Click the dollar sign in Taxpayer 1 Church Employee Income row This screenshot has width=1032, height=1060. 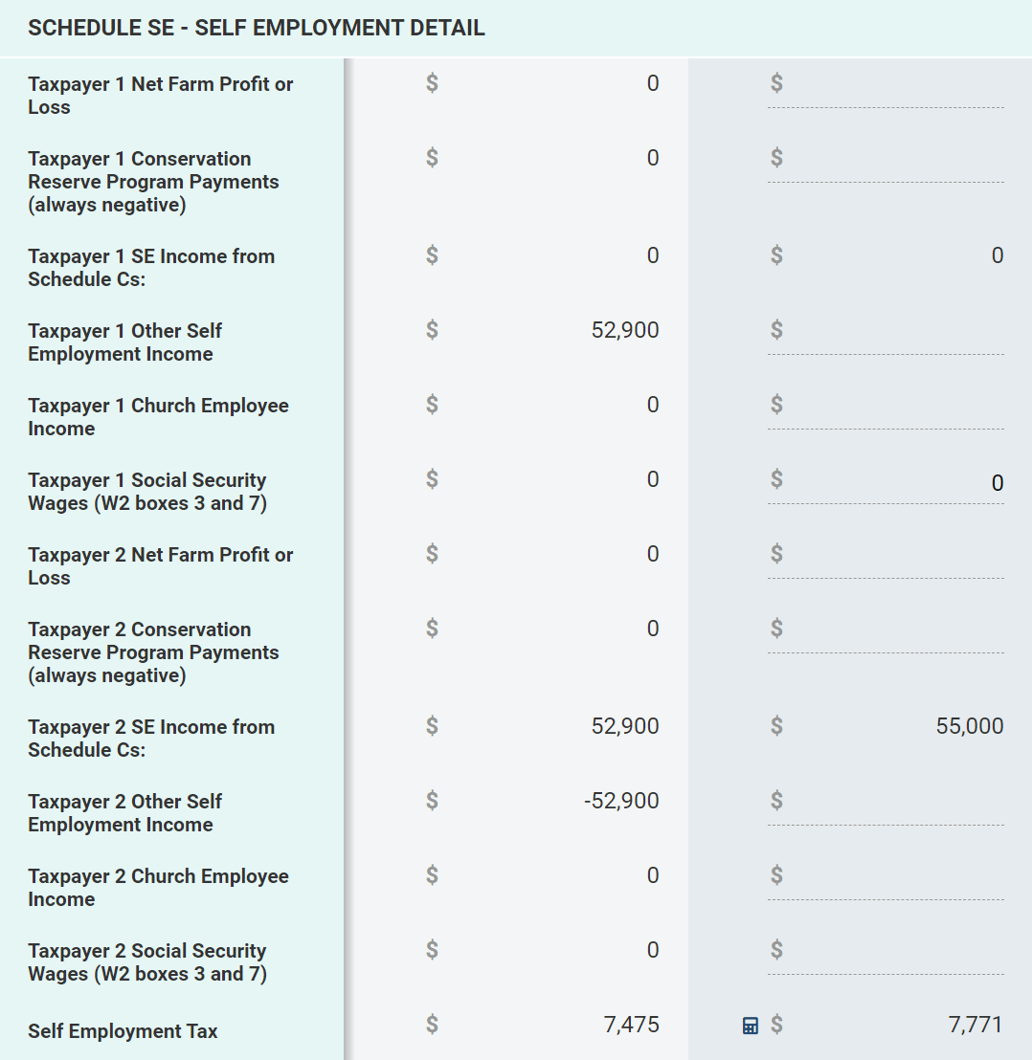pos(431,405)
